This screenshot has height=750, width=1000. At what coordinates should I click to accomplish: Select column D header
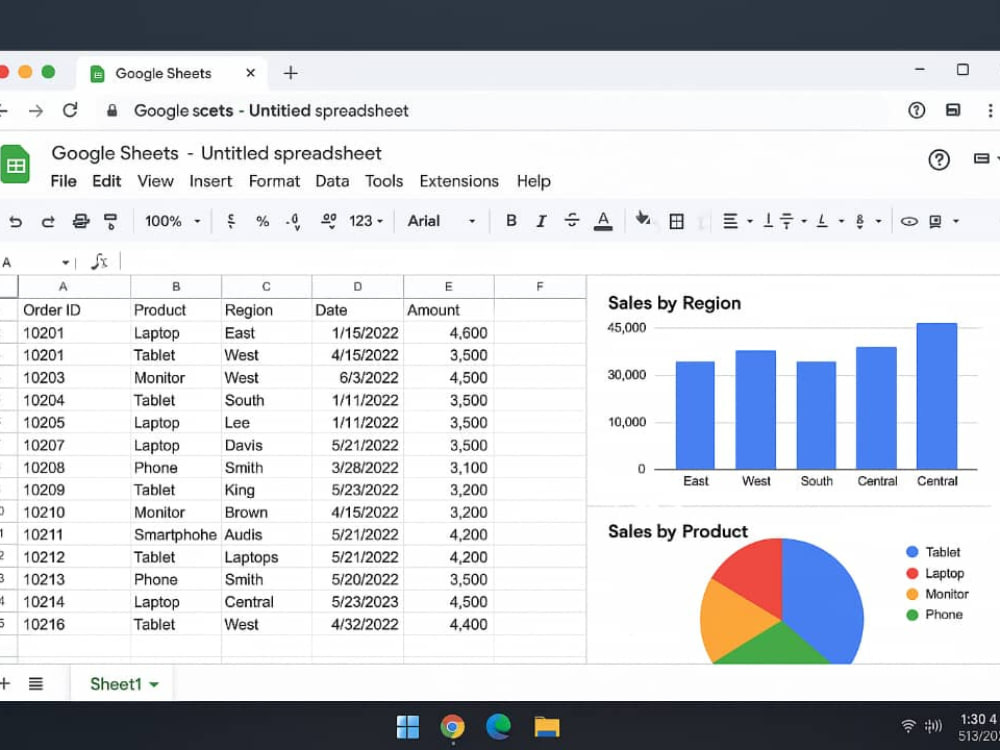(x=358, y=286)
